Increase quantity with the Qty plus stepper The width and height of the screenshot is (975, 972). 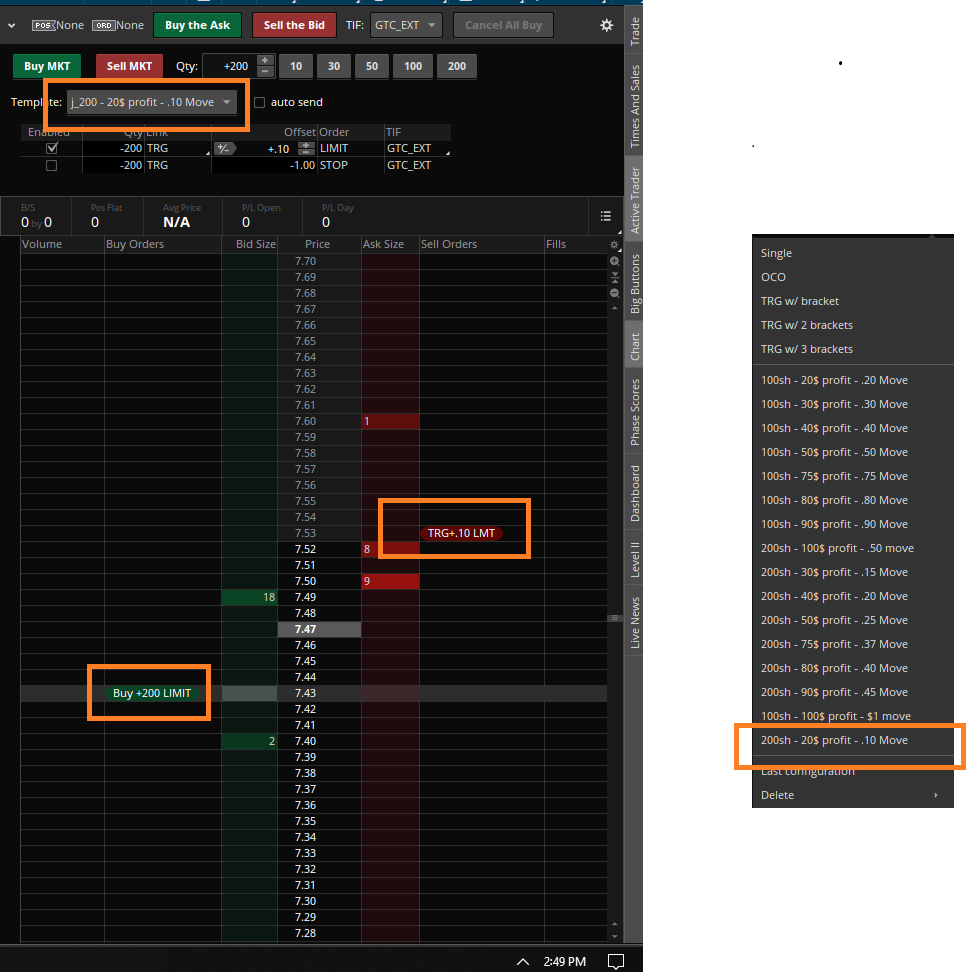coord(265,61)
